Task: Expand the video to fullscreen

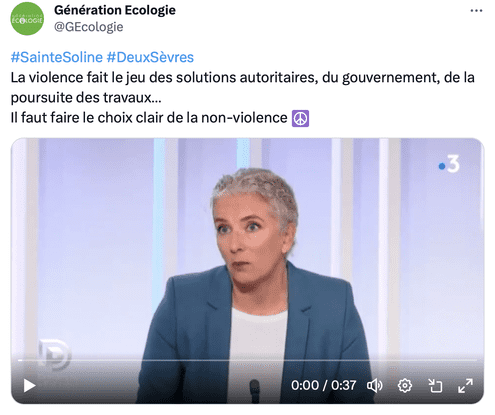Action: click(465, 386)
